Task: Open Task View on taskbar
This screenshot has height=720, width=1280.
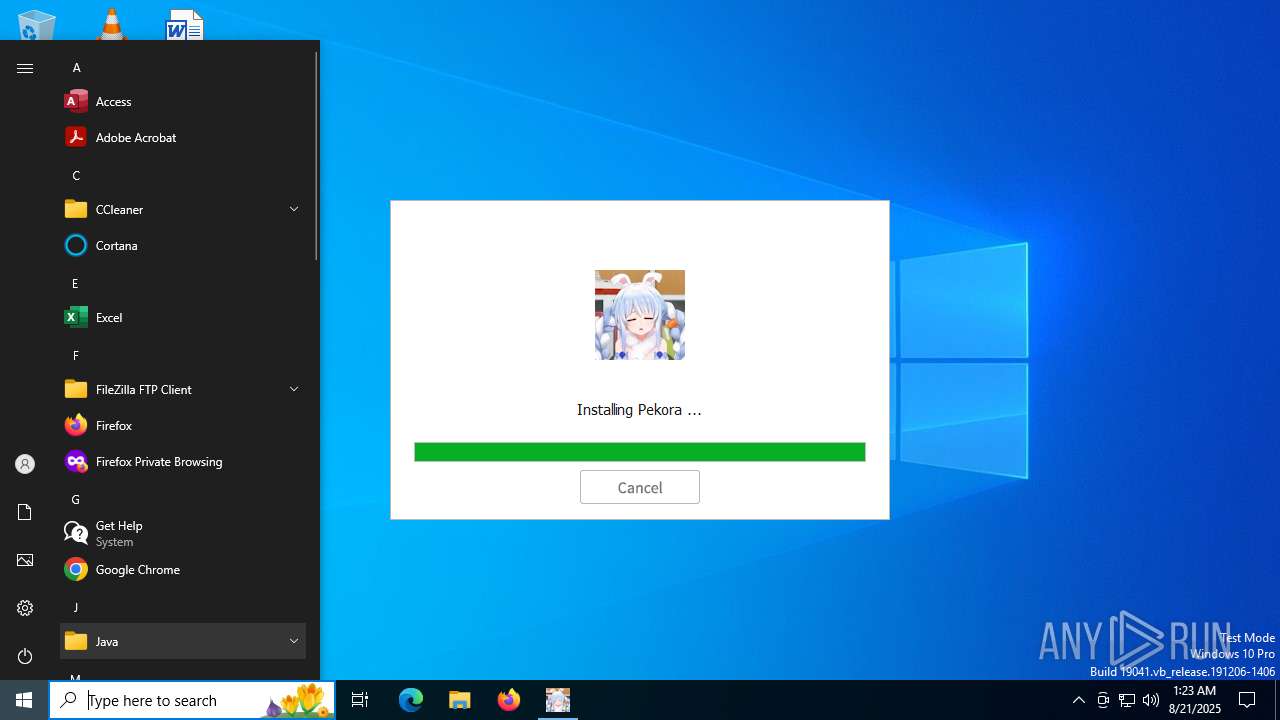Action: pos(360,700)
